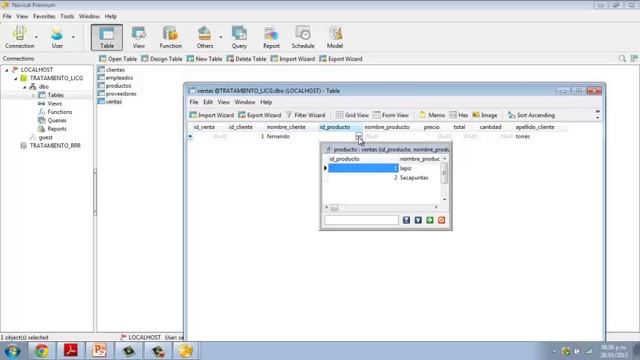Viewport: 640px width, 360px height.
Task: Click main Export Wizard button
Action: point(341,59)
